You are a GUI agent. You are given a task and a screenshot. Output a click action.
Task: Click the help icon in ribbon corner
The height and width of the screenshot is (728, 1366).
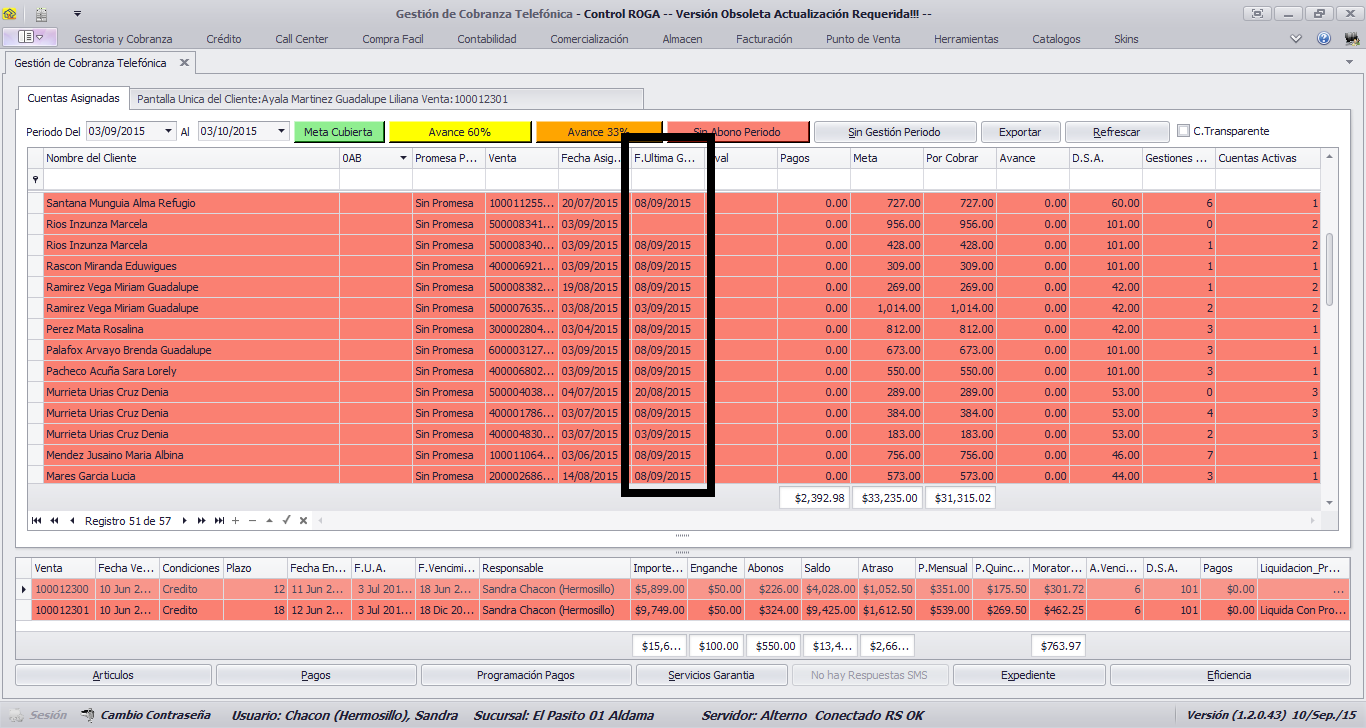1324,38
